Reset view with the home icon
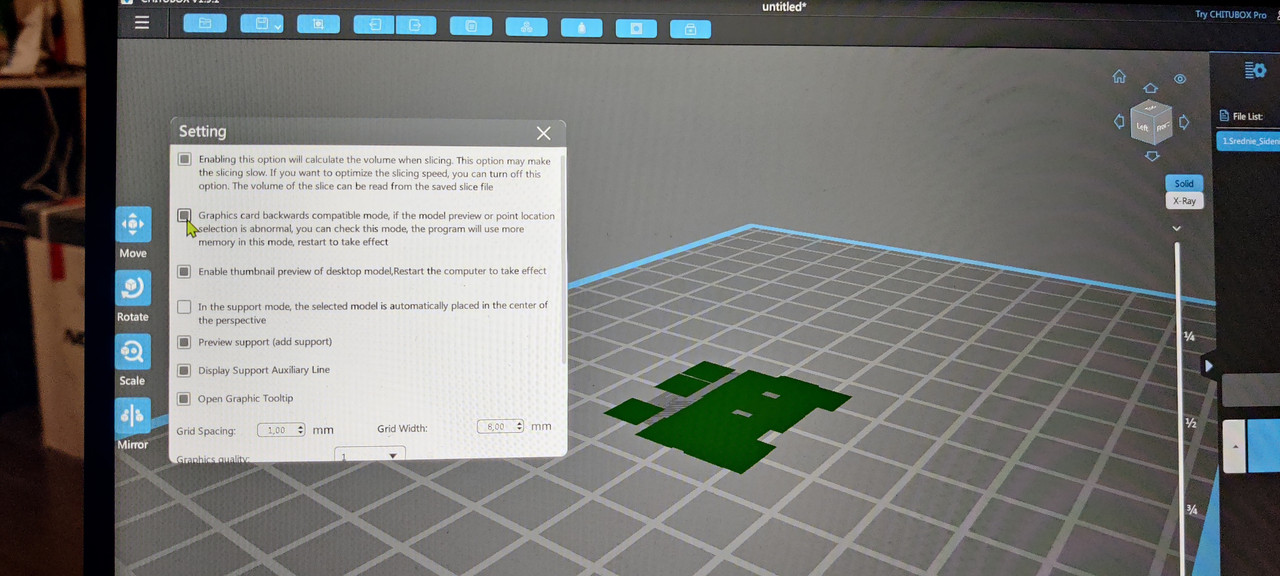The width and height of the screenshot is (1280, 576). (1119, 77)
